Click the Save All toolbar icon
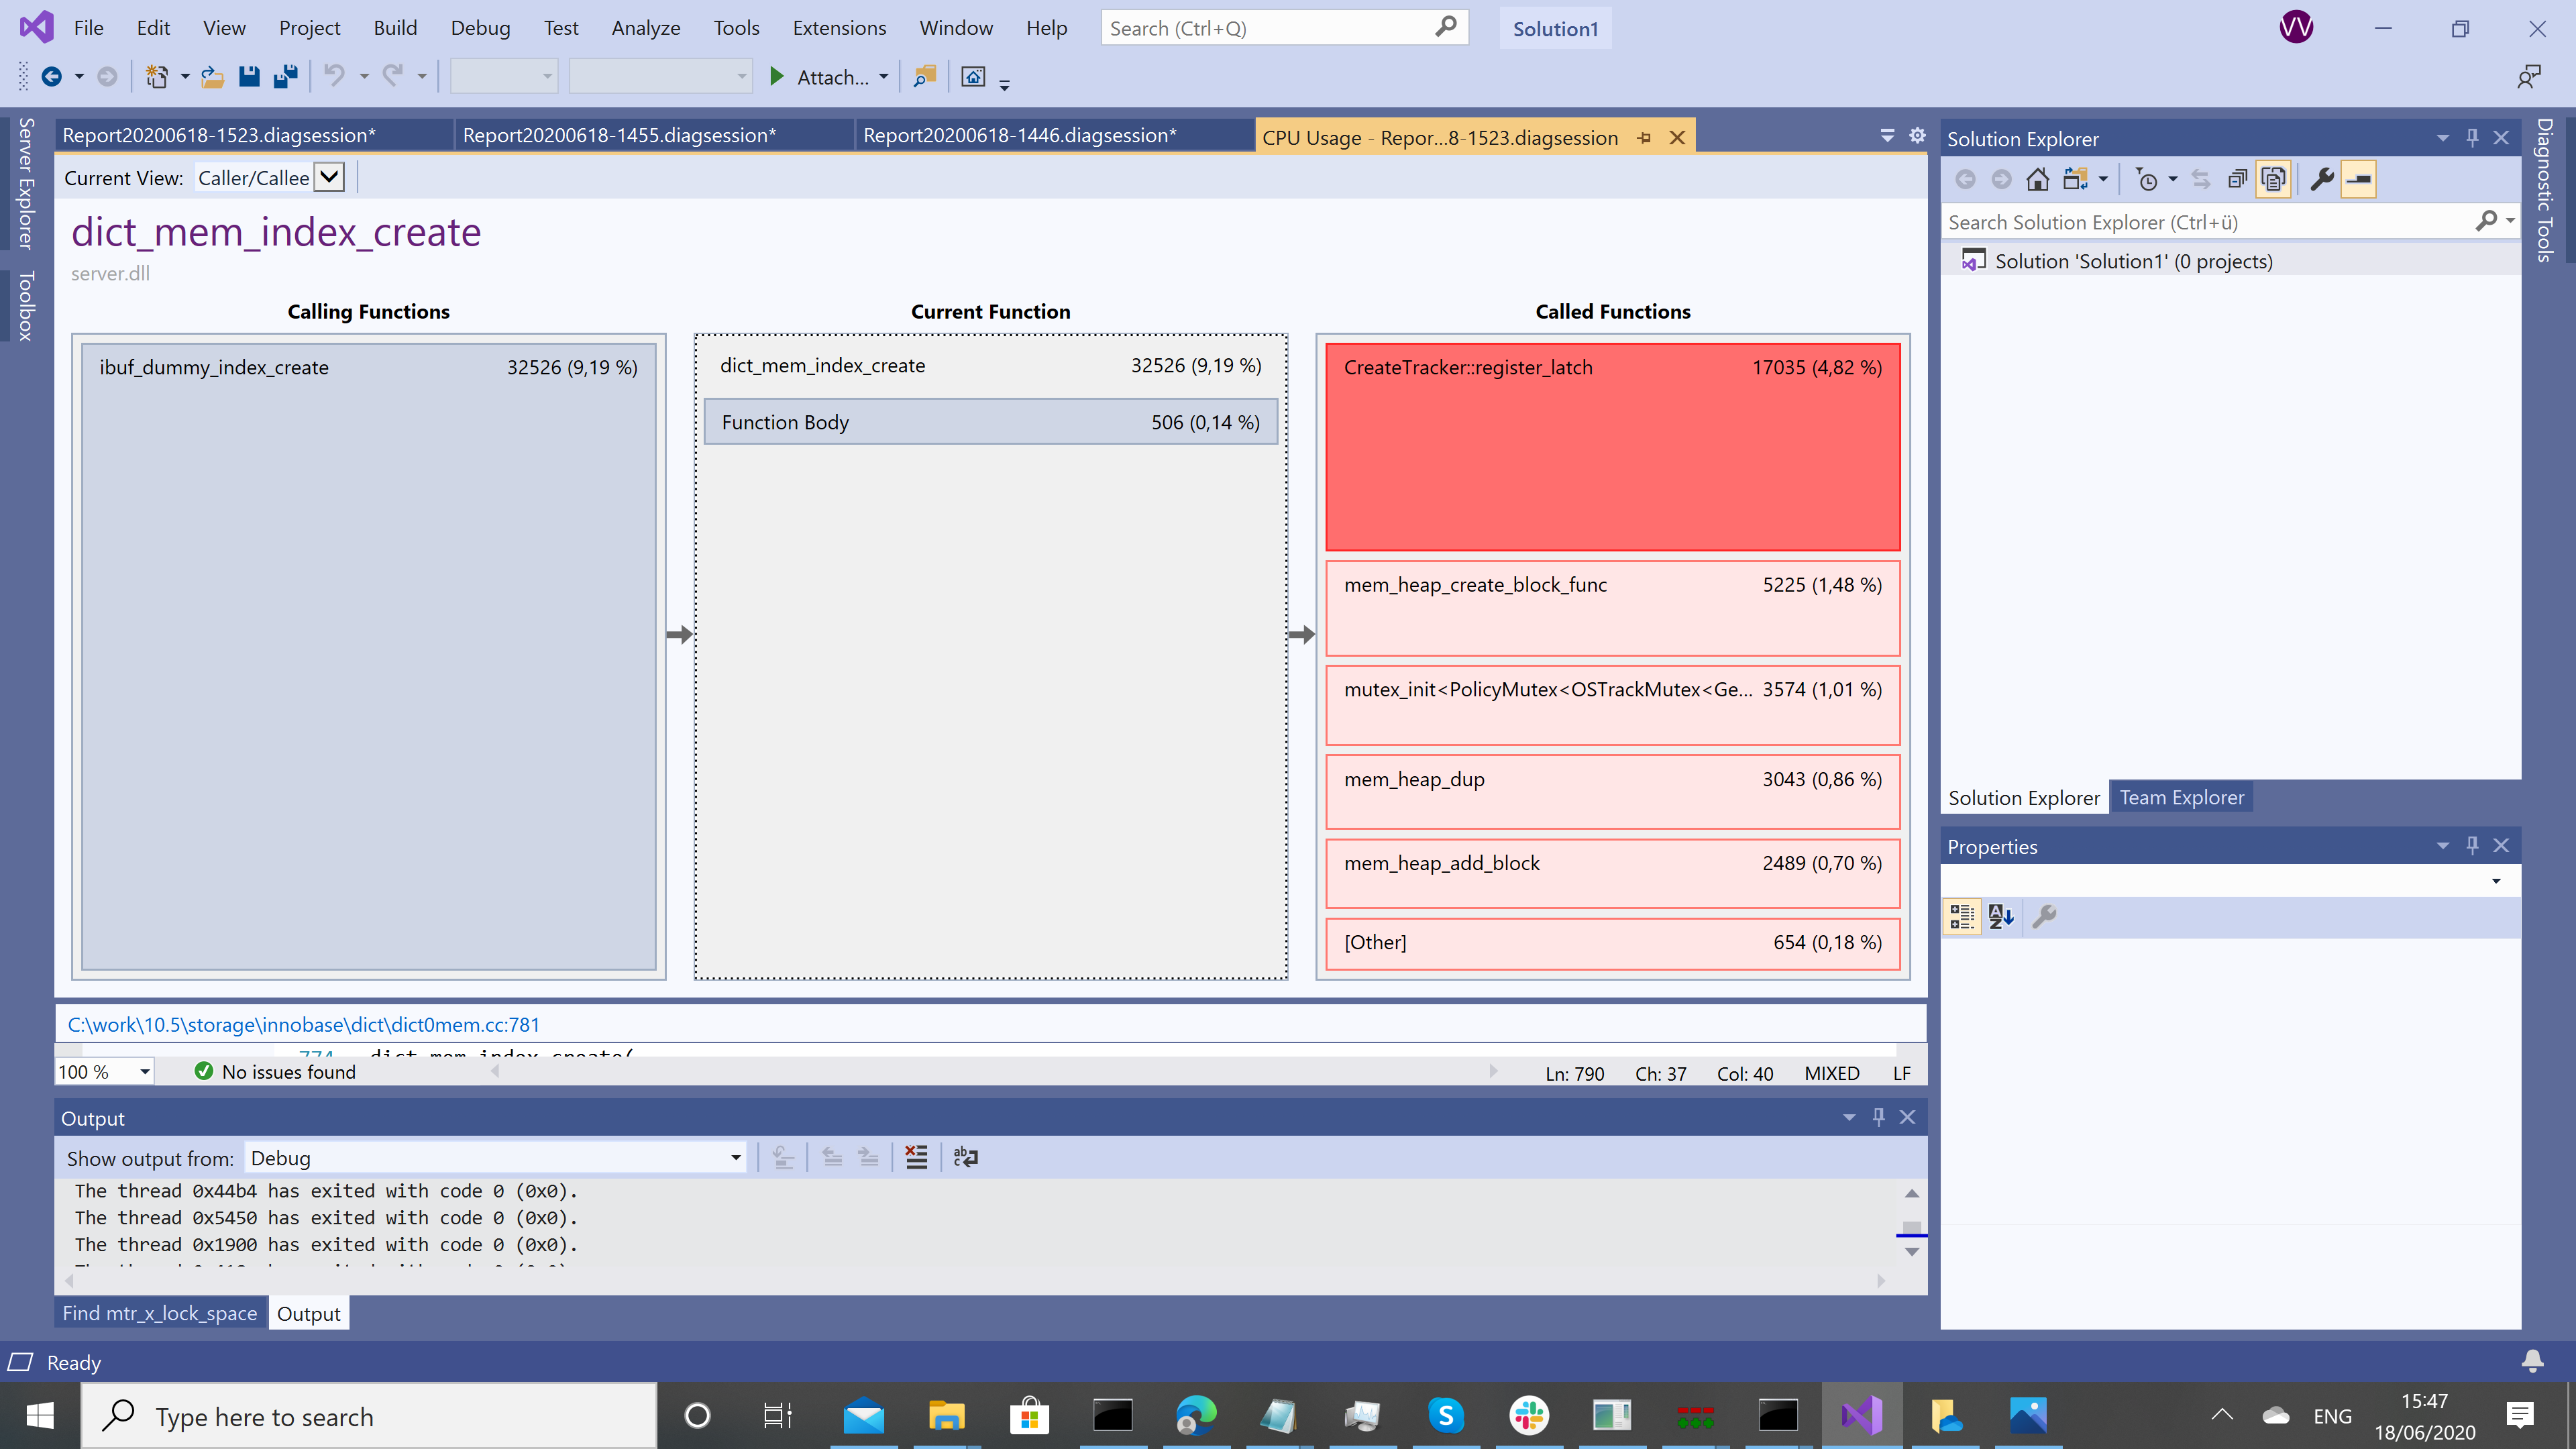 pos(286,77)
